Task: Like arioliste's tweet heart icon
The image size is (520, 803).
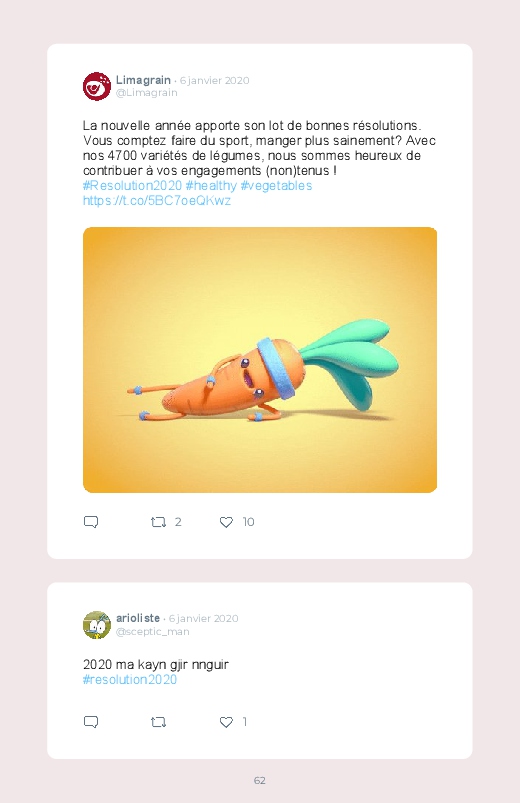Action: click(226, 722)
